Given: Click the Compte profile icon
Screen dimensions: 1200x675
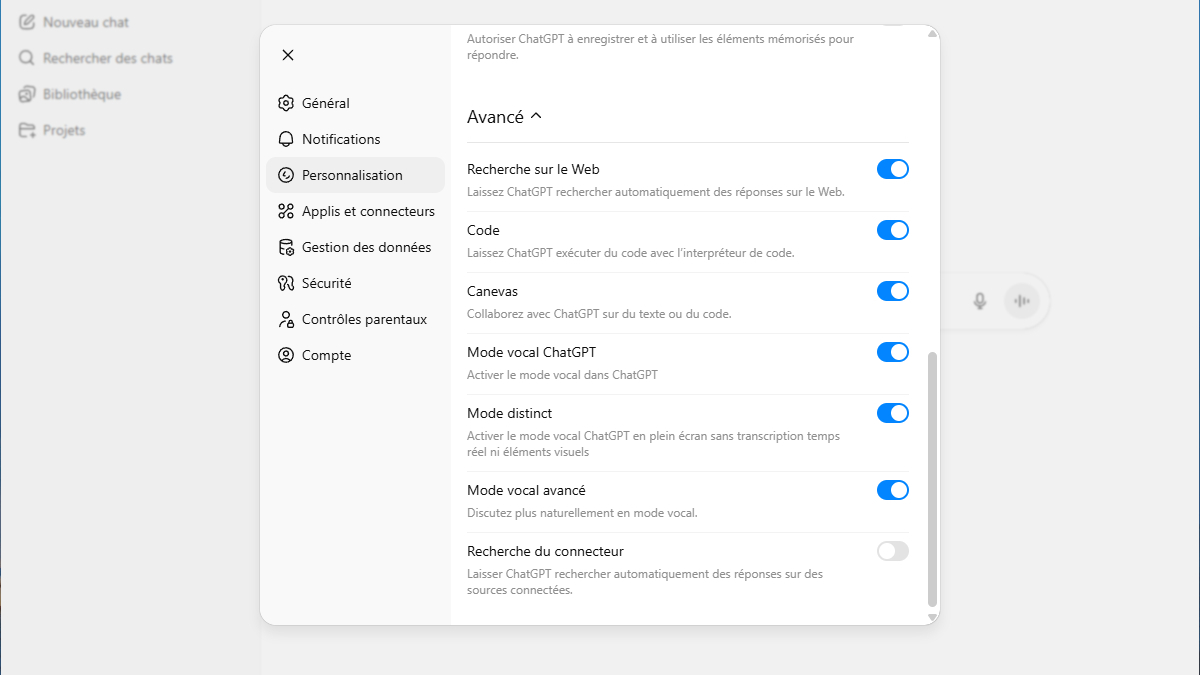Looking at the screenshot, I should click(x=286, y=355).
